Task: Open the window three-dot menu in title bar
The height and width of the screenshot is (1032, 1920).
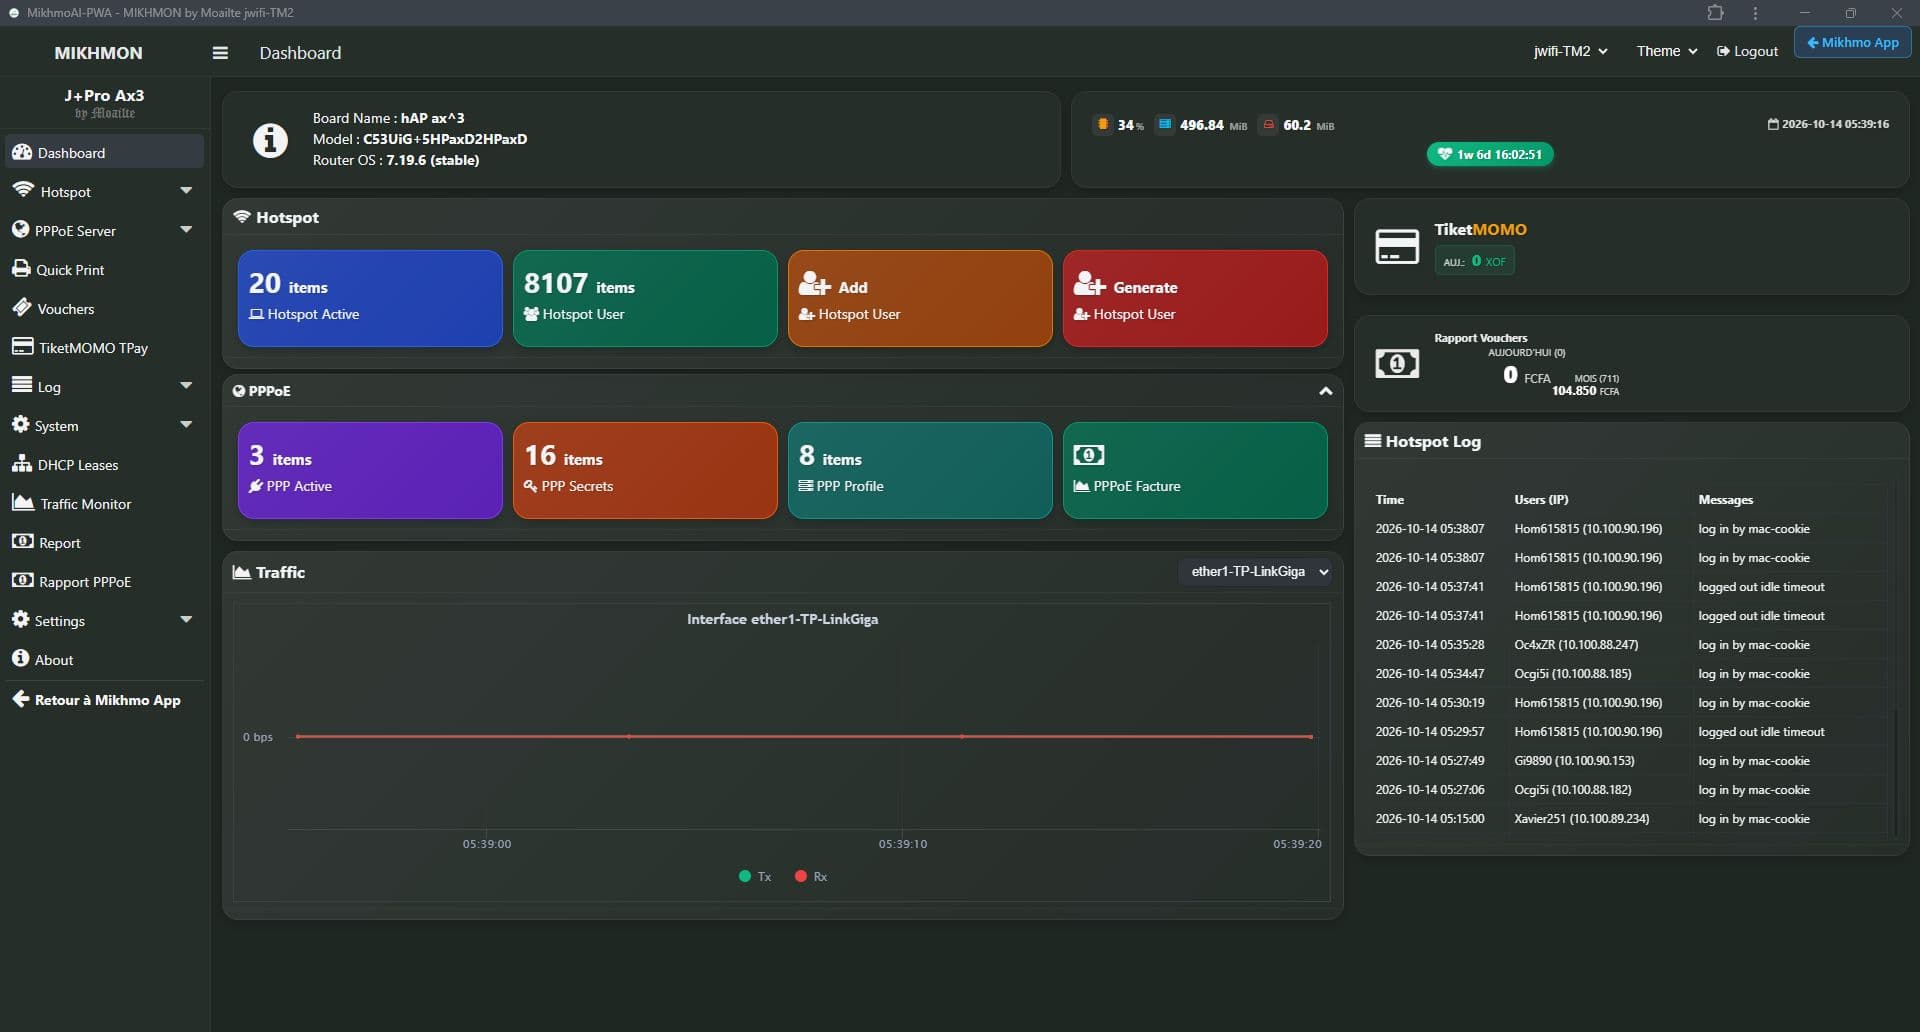Action: (1755, 13)
